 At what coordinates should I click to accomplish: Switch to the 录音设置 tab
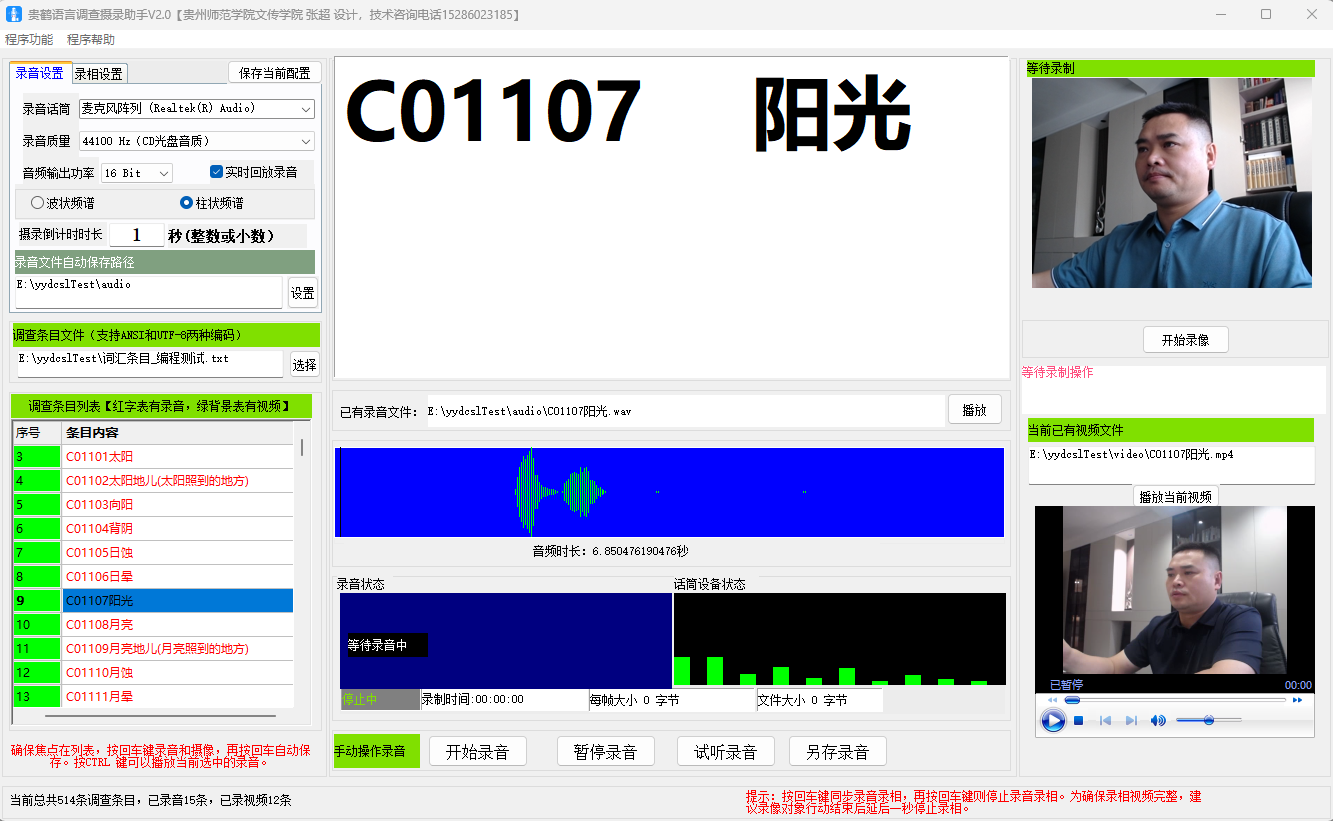[40, 73]
